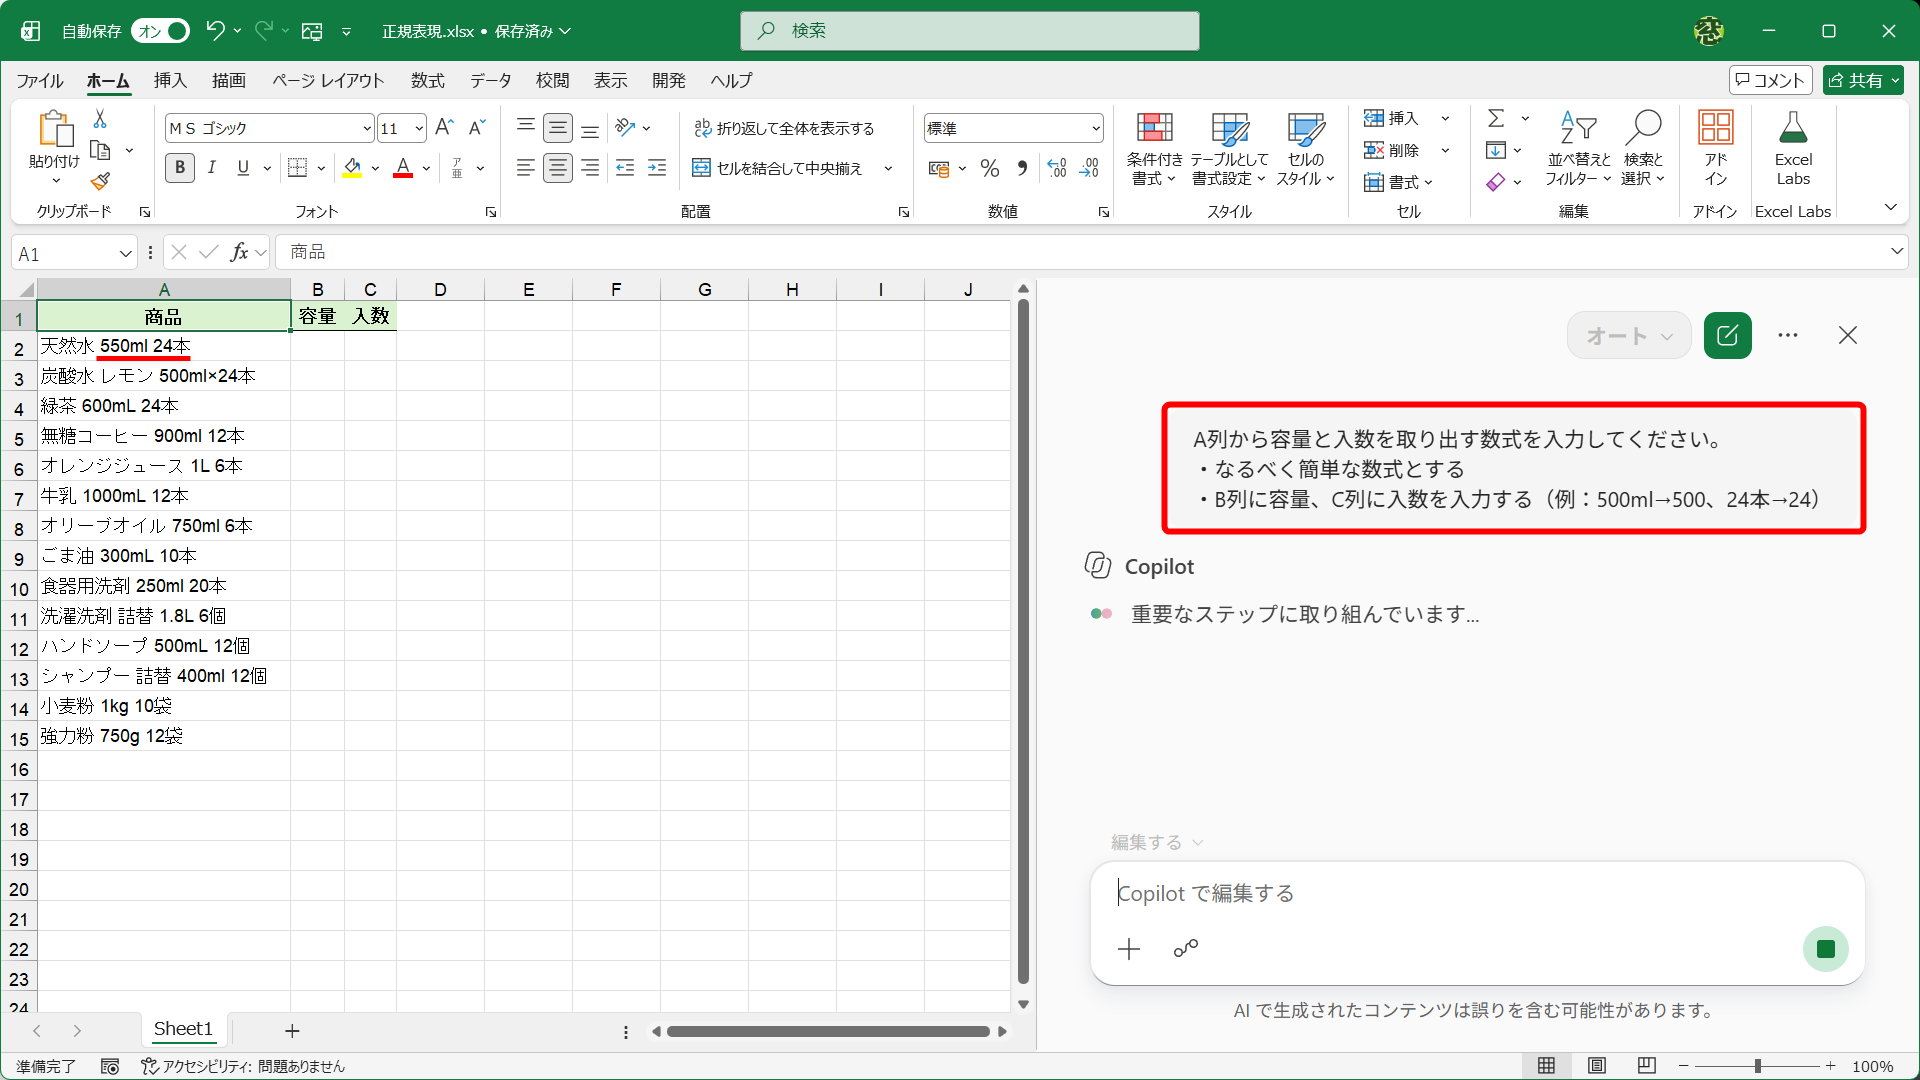Select the Sheet1 worksheet tab
Viewport: 1920px width, 1080px height.
tap(183, 1029)
